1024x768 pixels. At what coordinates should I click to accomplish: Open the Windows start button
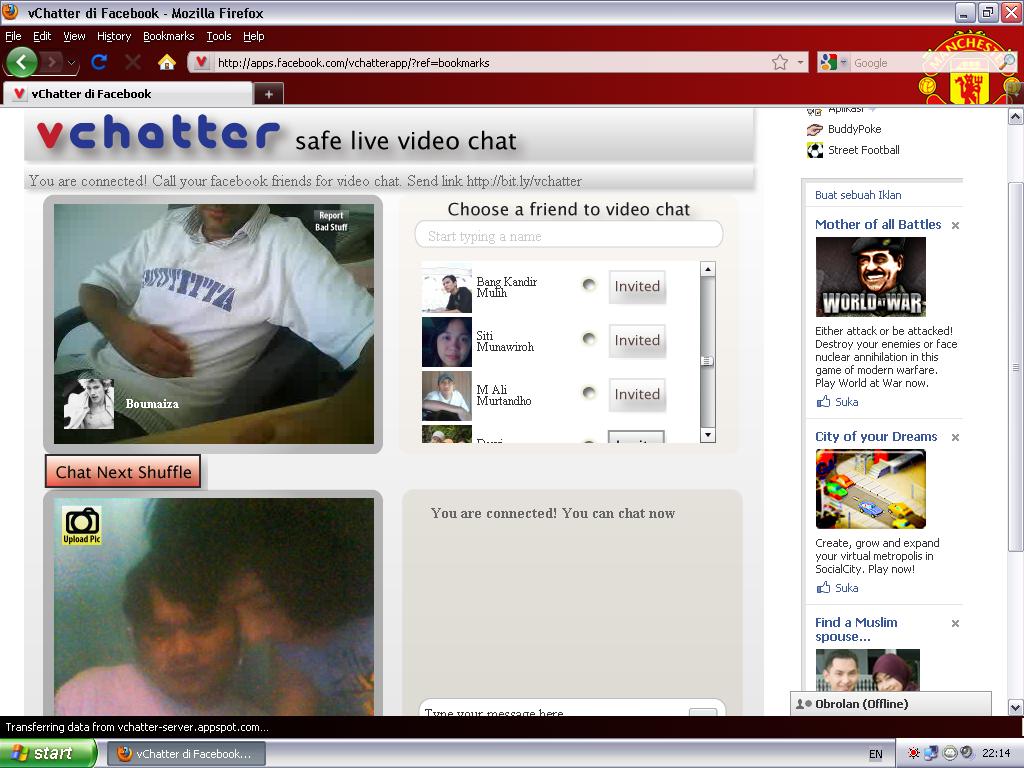(48, 753)
